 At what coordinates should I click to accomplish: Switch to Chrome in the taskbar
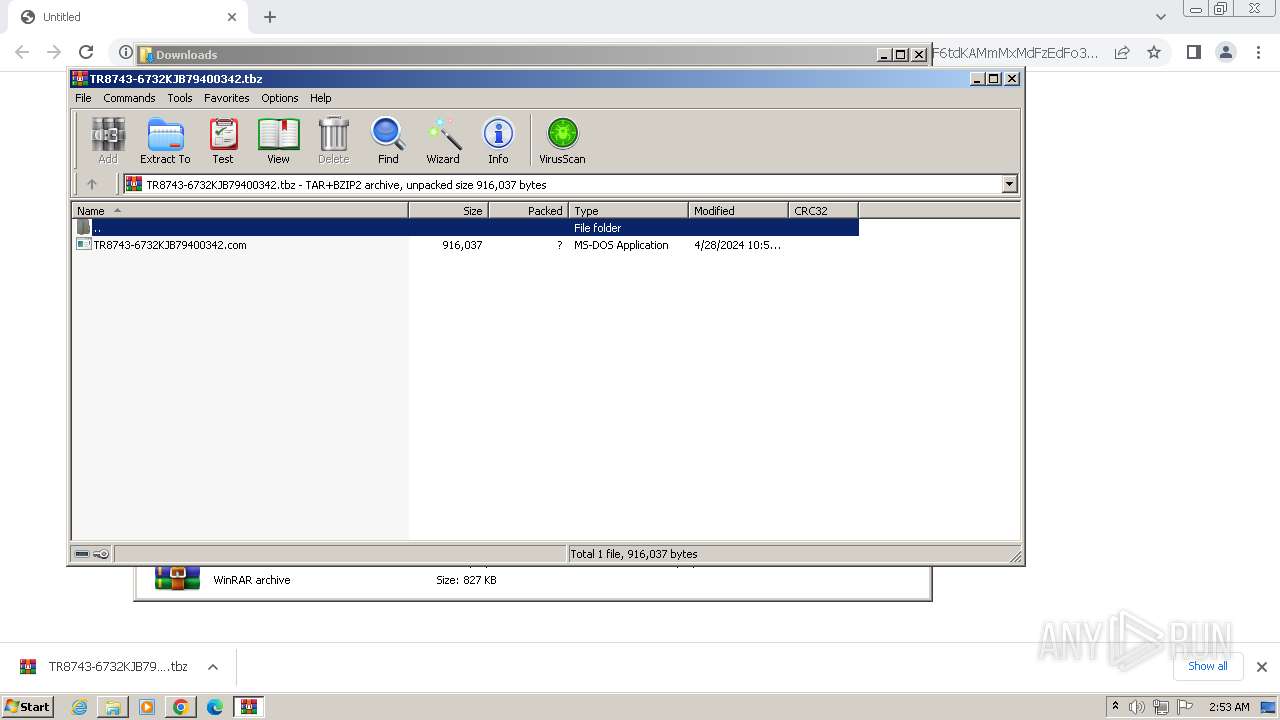(181, 707)
